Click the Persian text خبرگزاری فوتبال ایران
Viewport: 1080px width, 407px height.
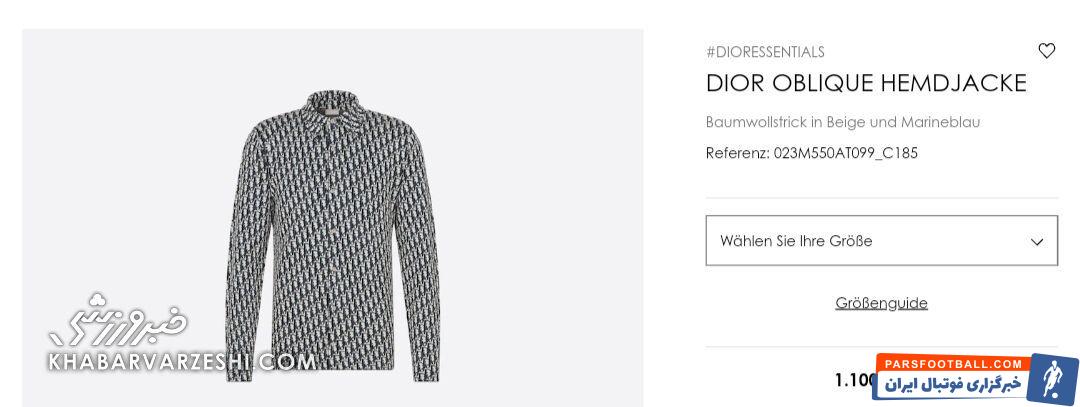tap(953, 384)
